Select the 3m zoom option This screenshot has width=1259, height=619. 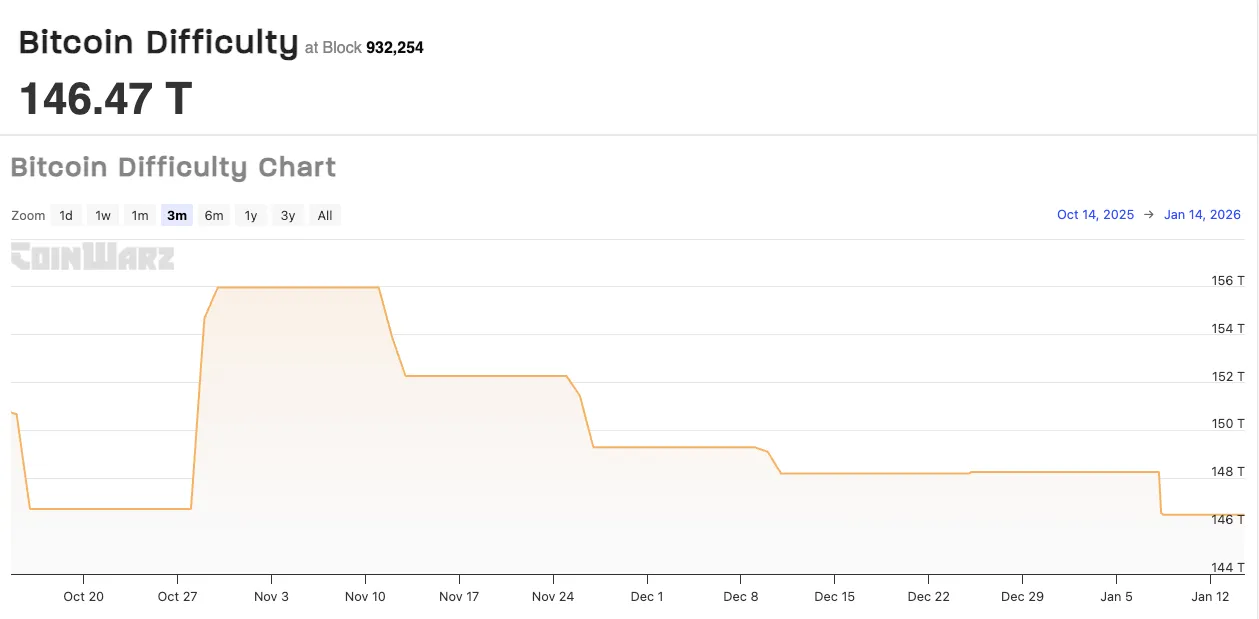176,215
